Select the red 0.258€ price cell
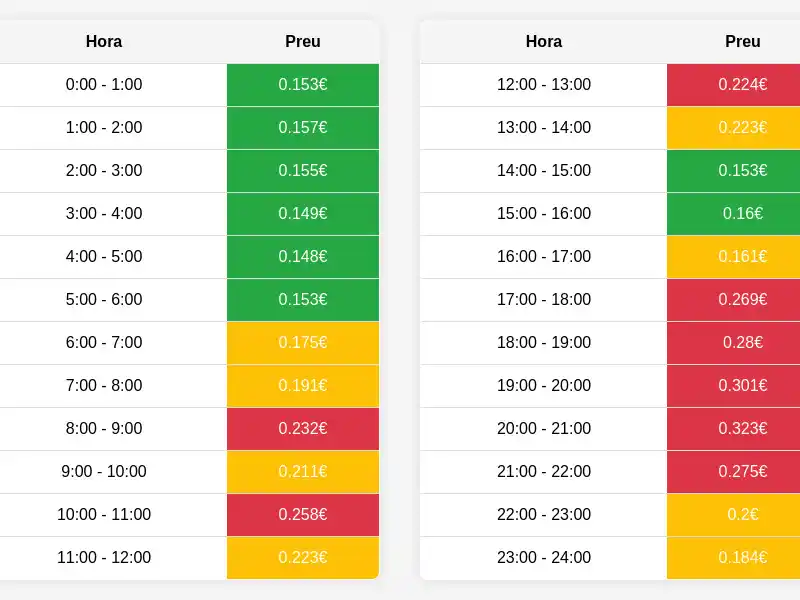 [x=303, y=514]
